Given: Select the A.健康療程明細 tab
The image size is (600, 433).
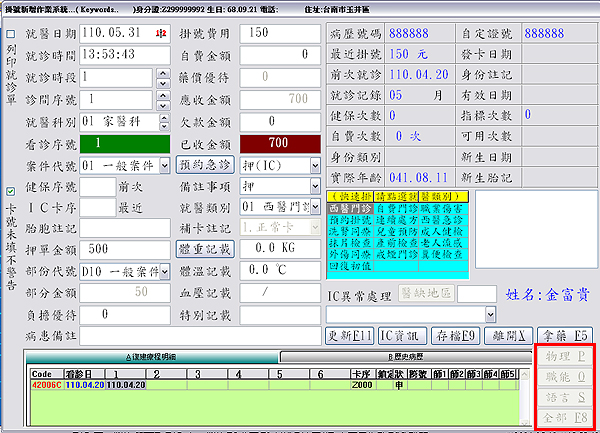Looking at the screenshot, I should 151,356.
